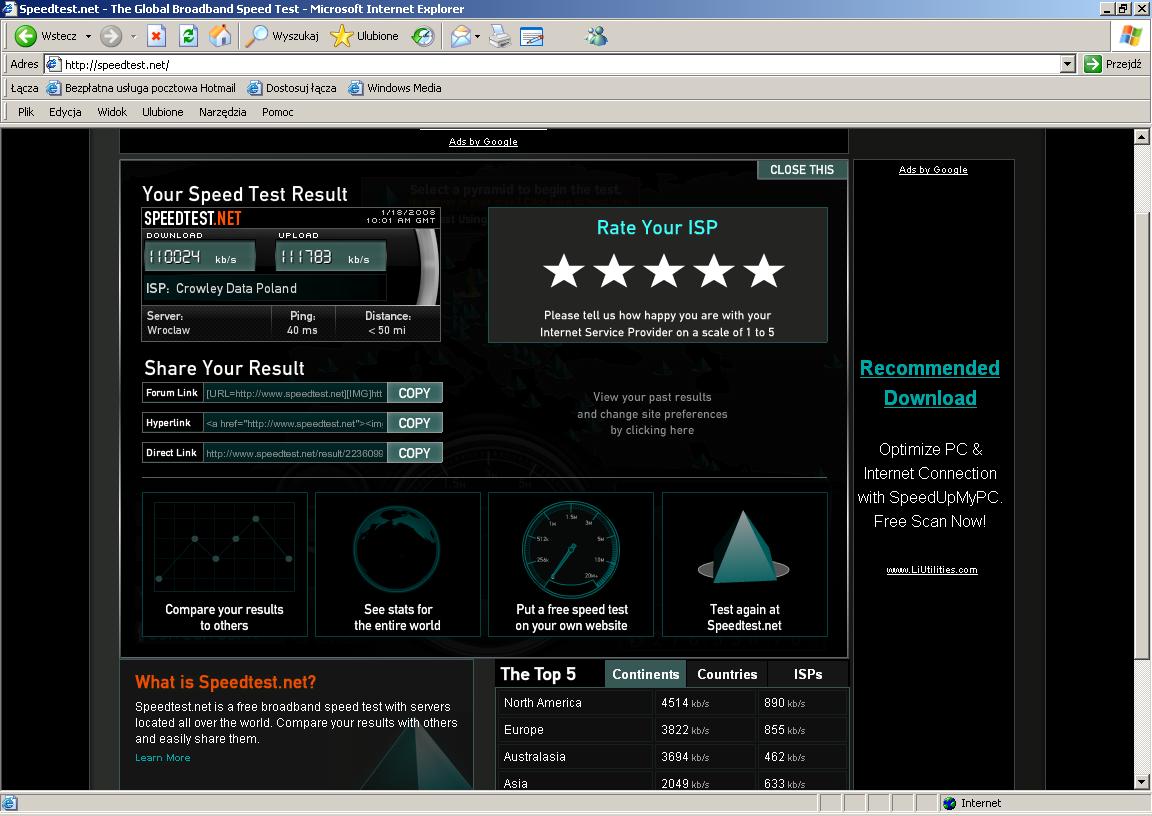Screen dimensions: 1152x816
Task: Open Wyszukaj search in the toolbar
Action: (283, 36)
